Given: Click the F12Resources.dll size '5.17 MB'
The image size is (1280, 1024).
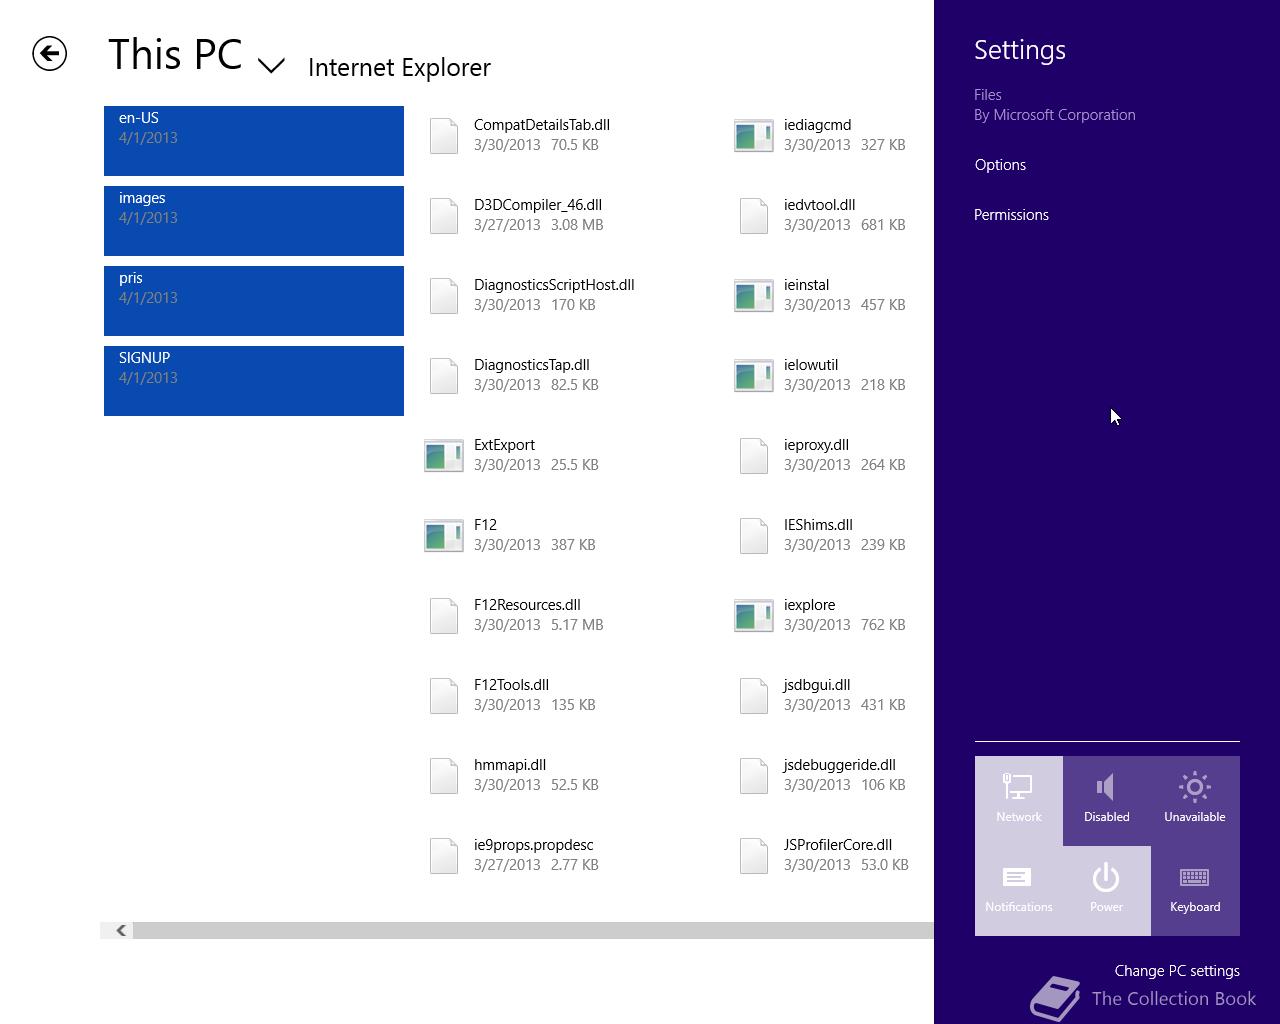Looking at the screenshot, I should [577, 625].
